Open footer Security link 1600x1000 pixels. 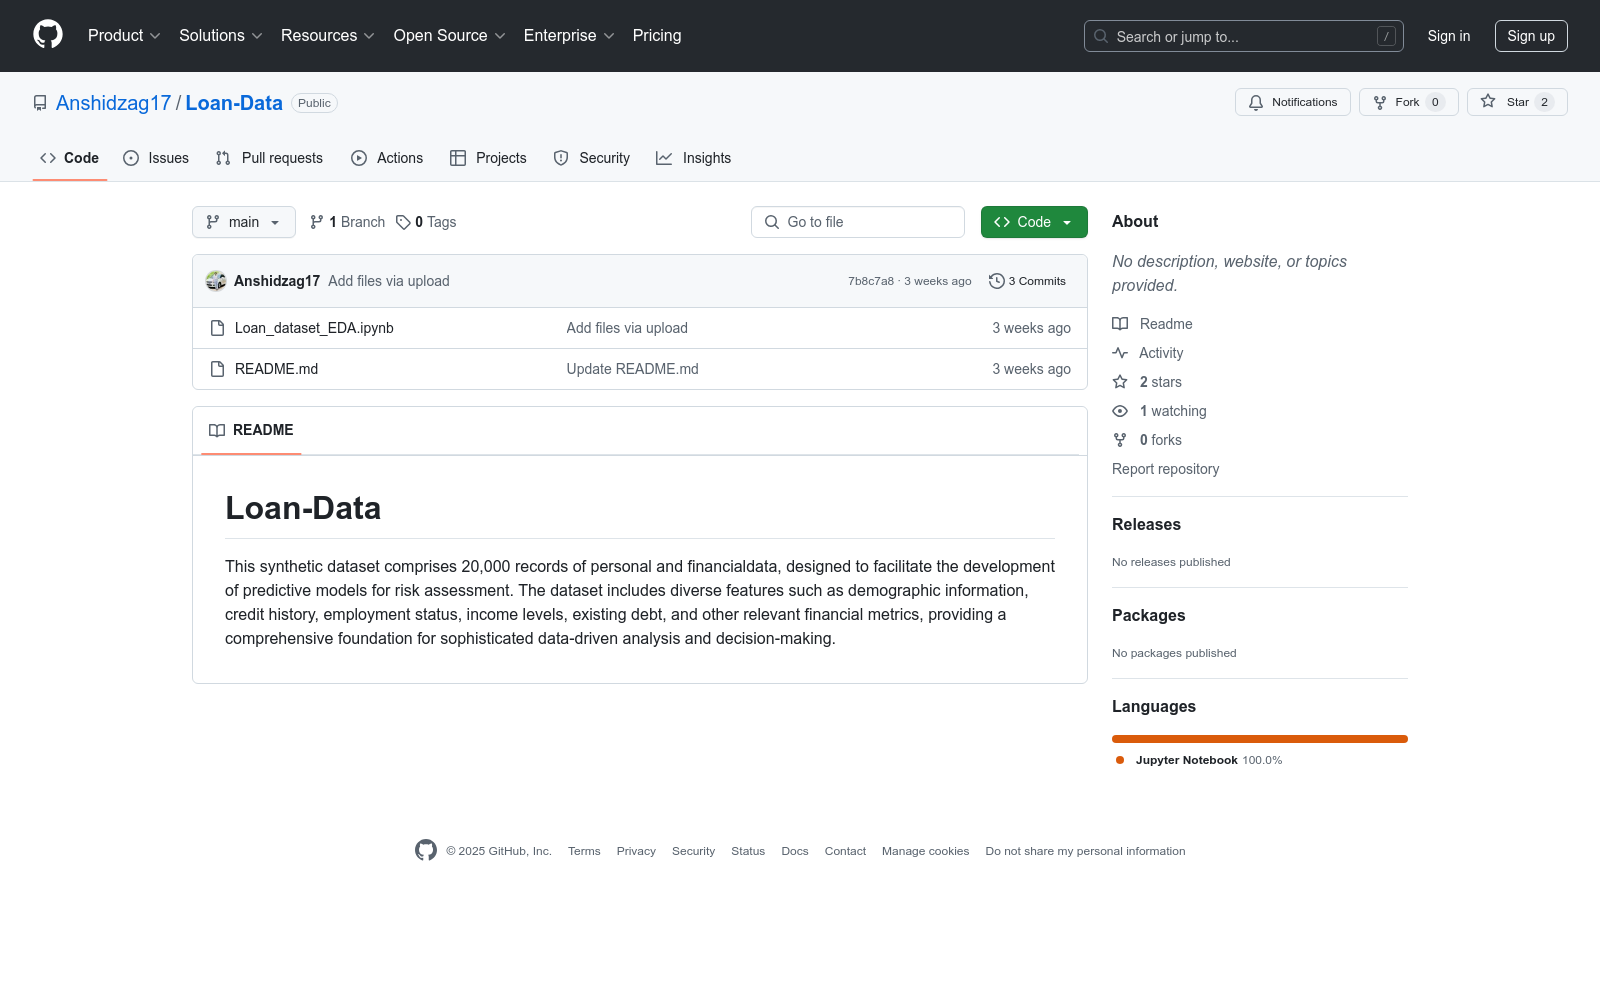[x=693, y=851]
